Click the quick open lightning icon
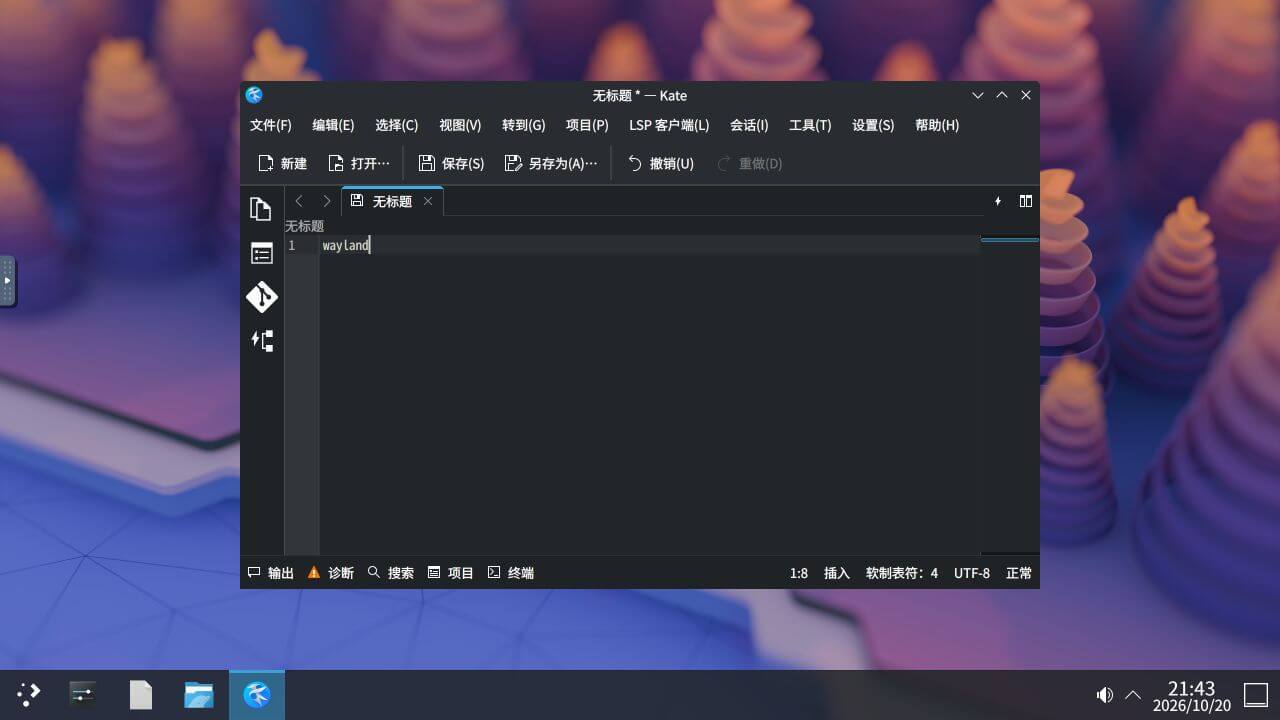The height and width of the screenshot is (720, 1280). point(997,201)
